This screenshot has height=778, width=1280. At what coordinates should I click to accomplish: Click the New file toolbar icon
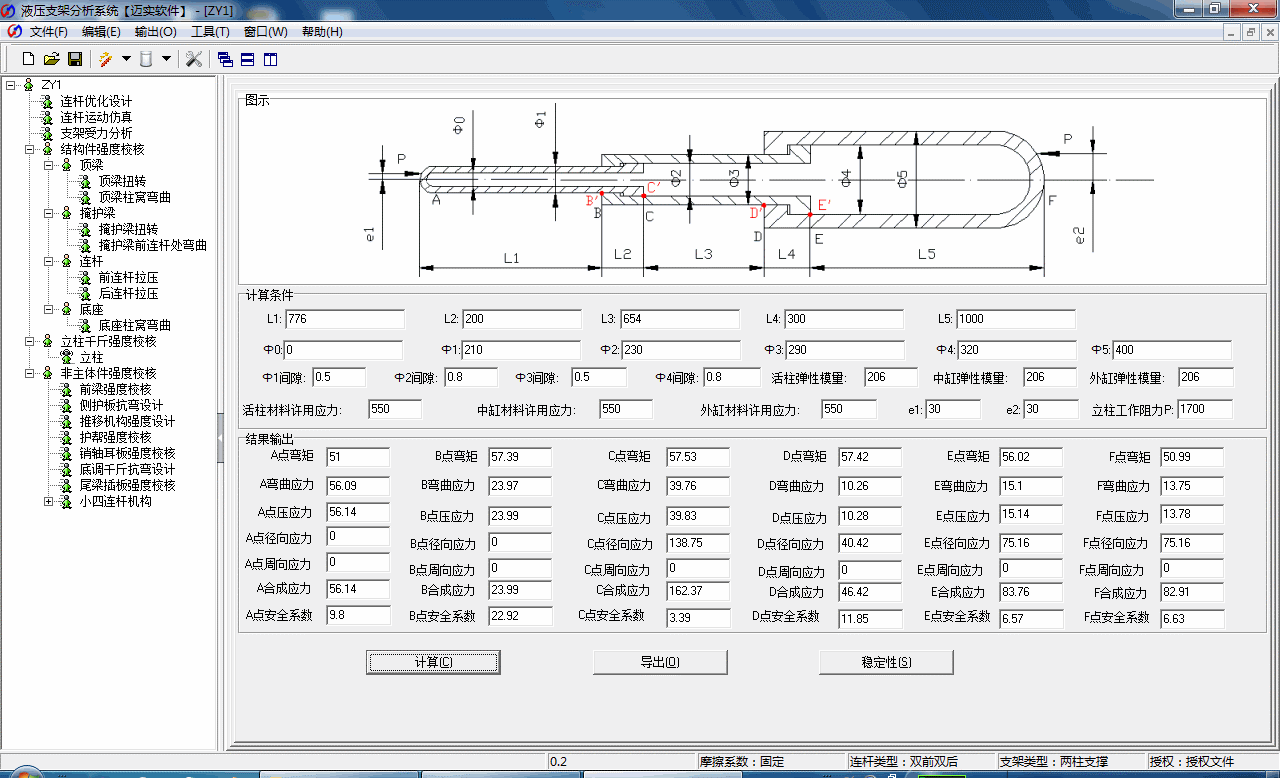28,59
